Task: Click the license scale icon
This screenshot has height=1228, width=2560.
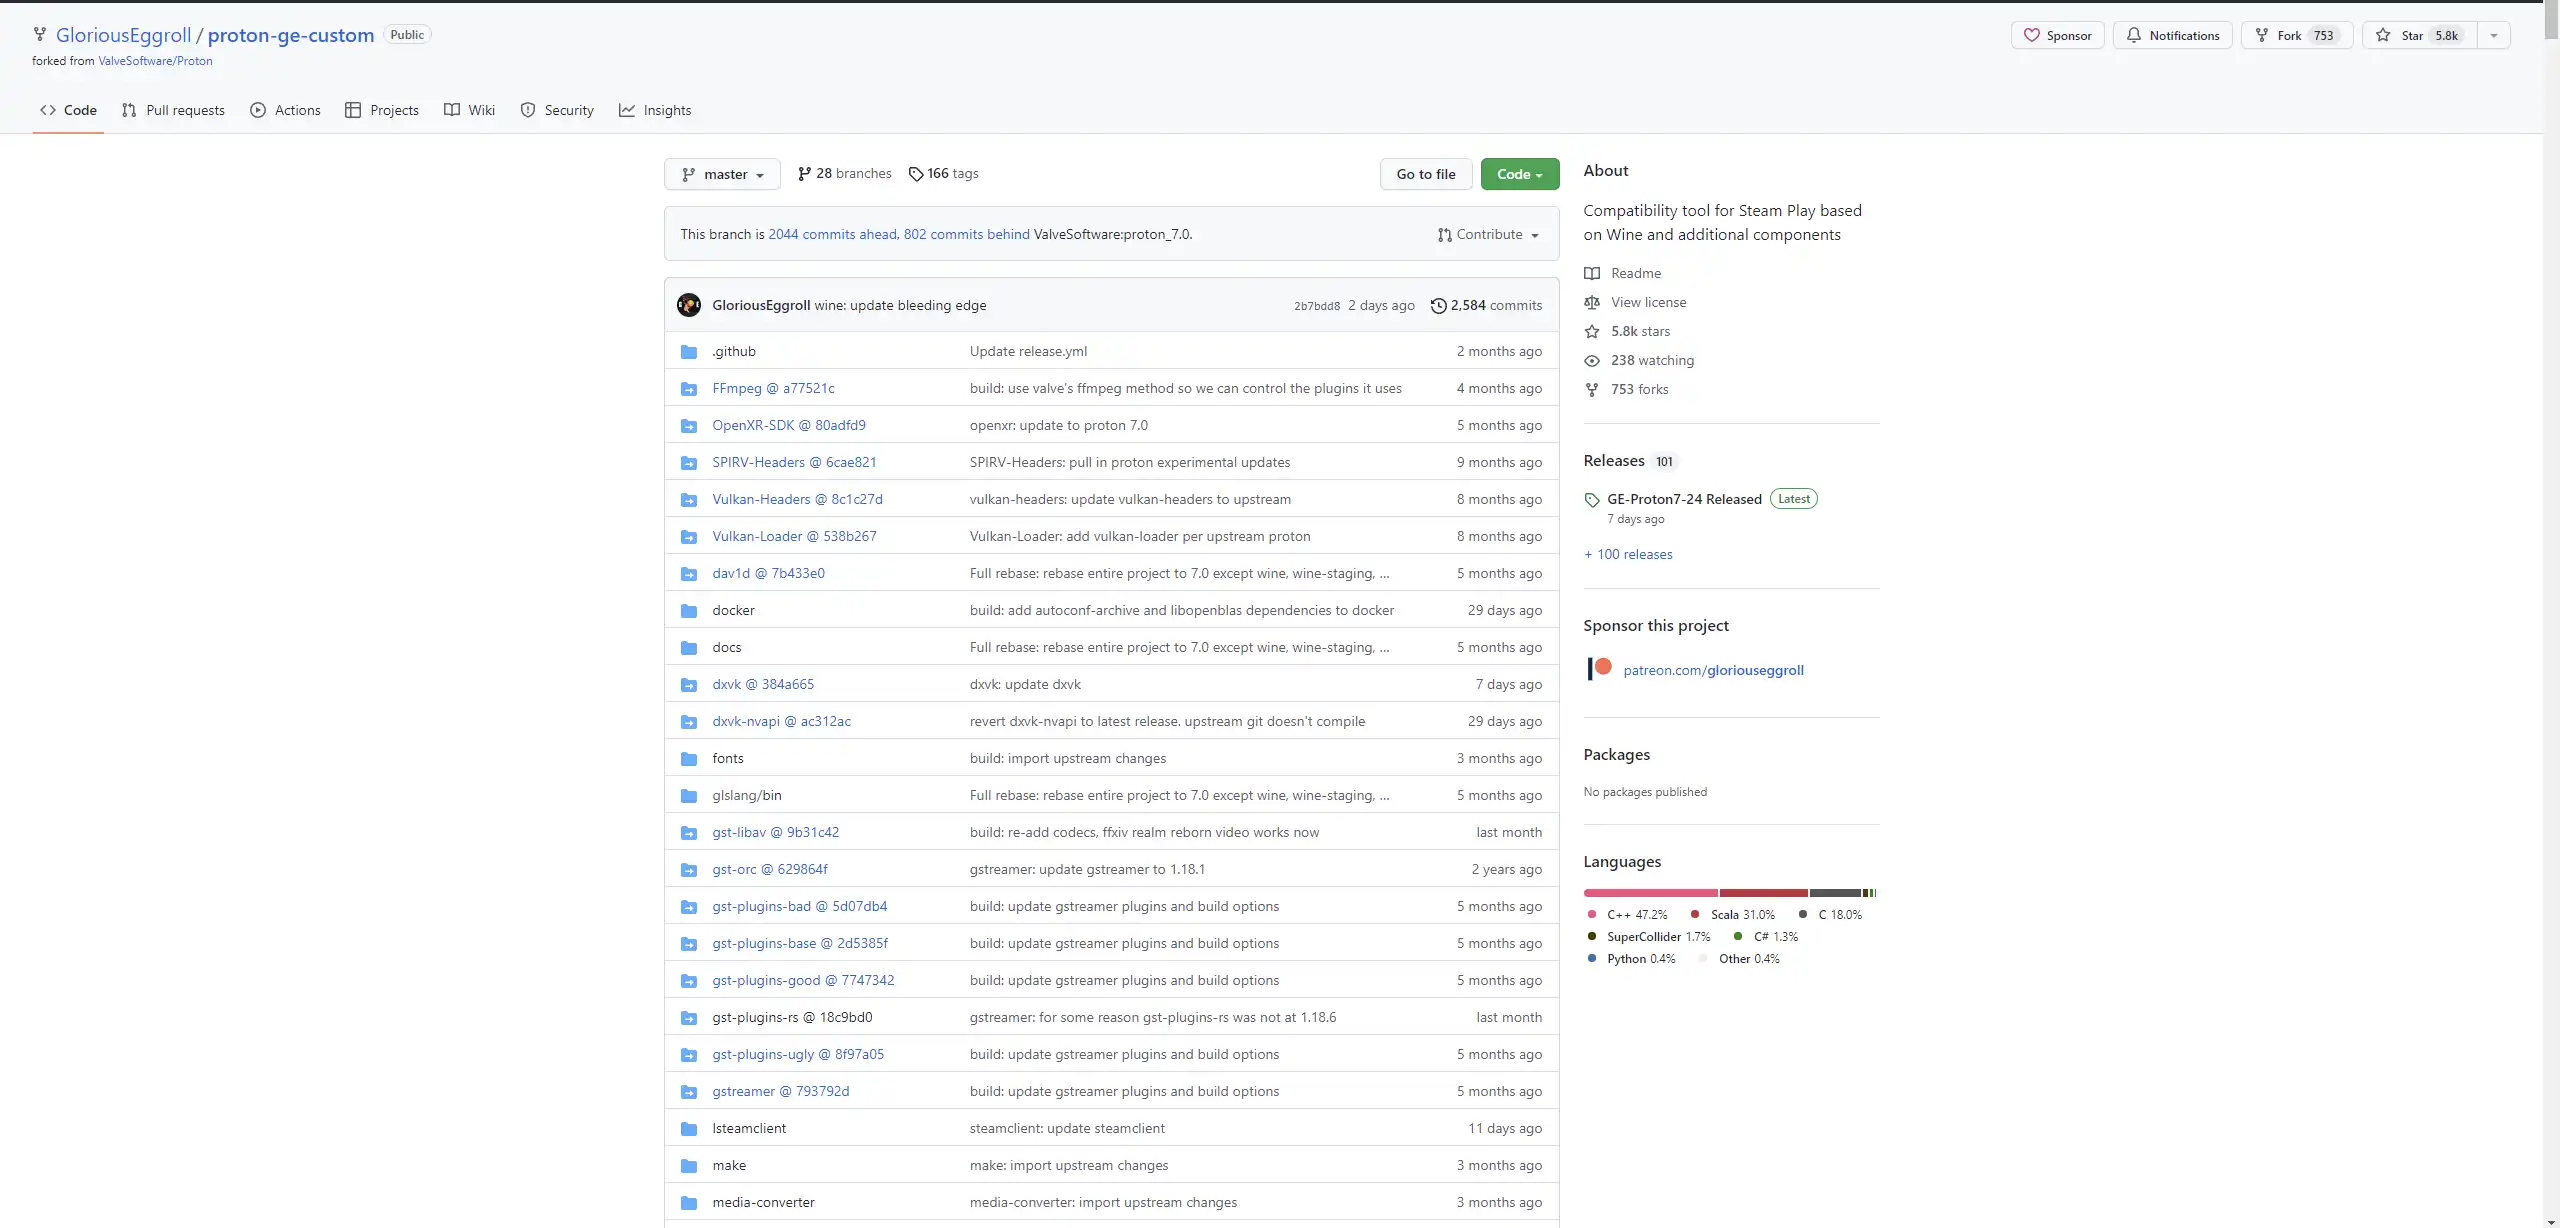Action: pyautogui.click(x=1592, y=302)
